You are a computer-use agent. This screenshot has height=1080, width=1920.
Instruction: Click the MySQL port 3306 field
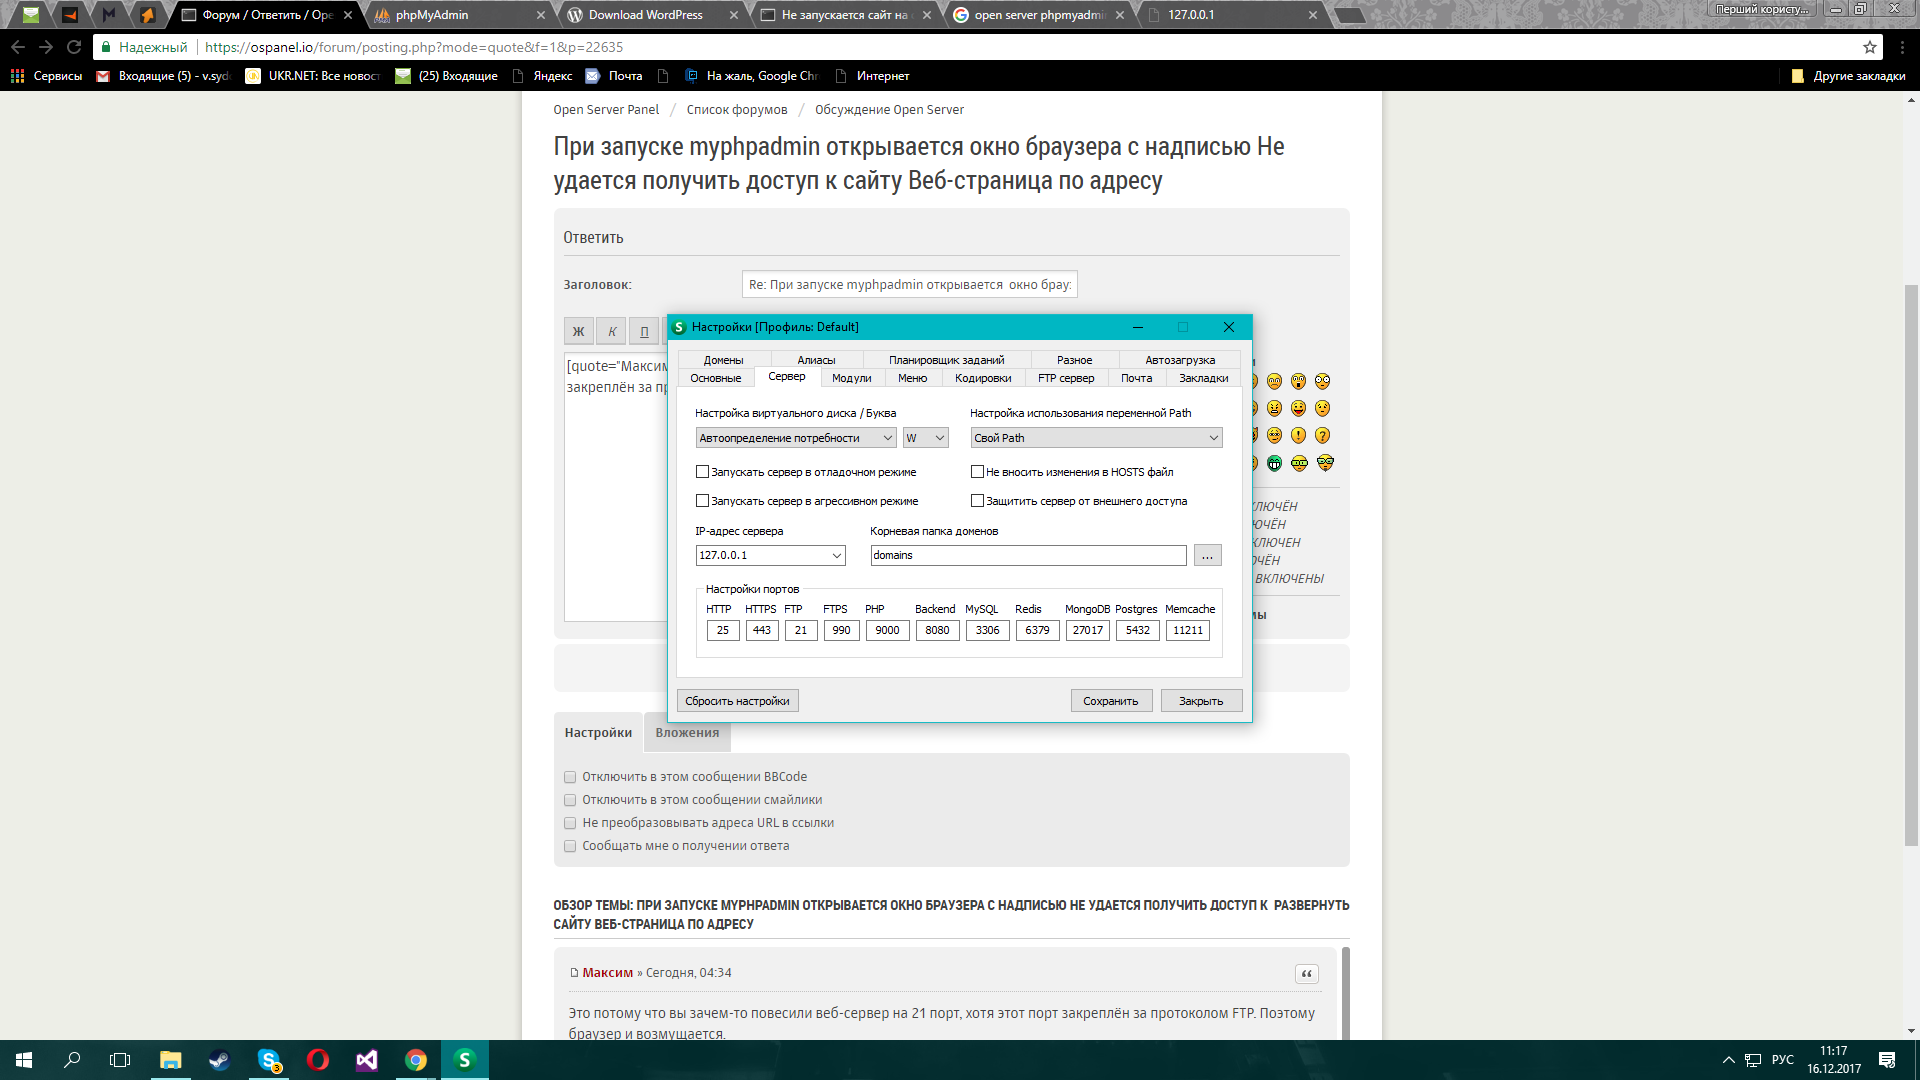987,630
